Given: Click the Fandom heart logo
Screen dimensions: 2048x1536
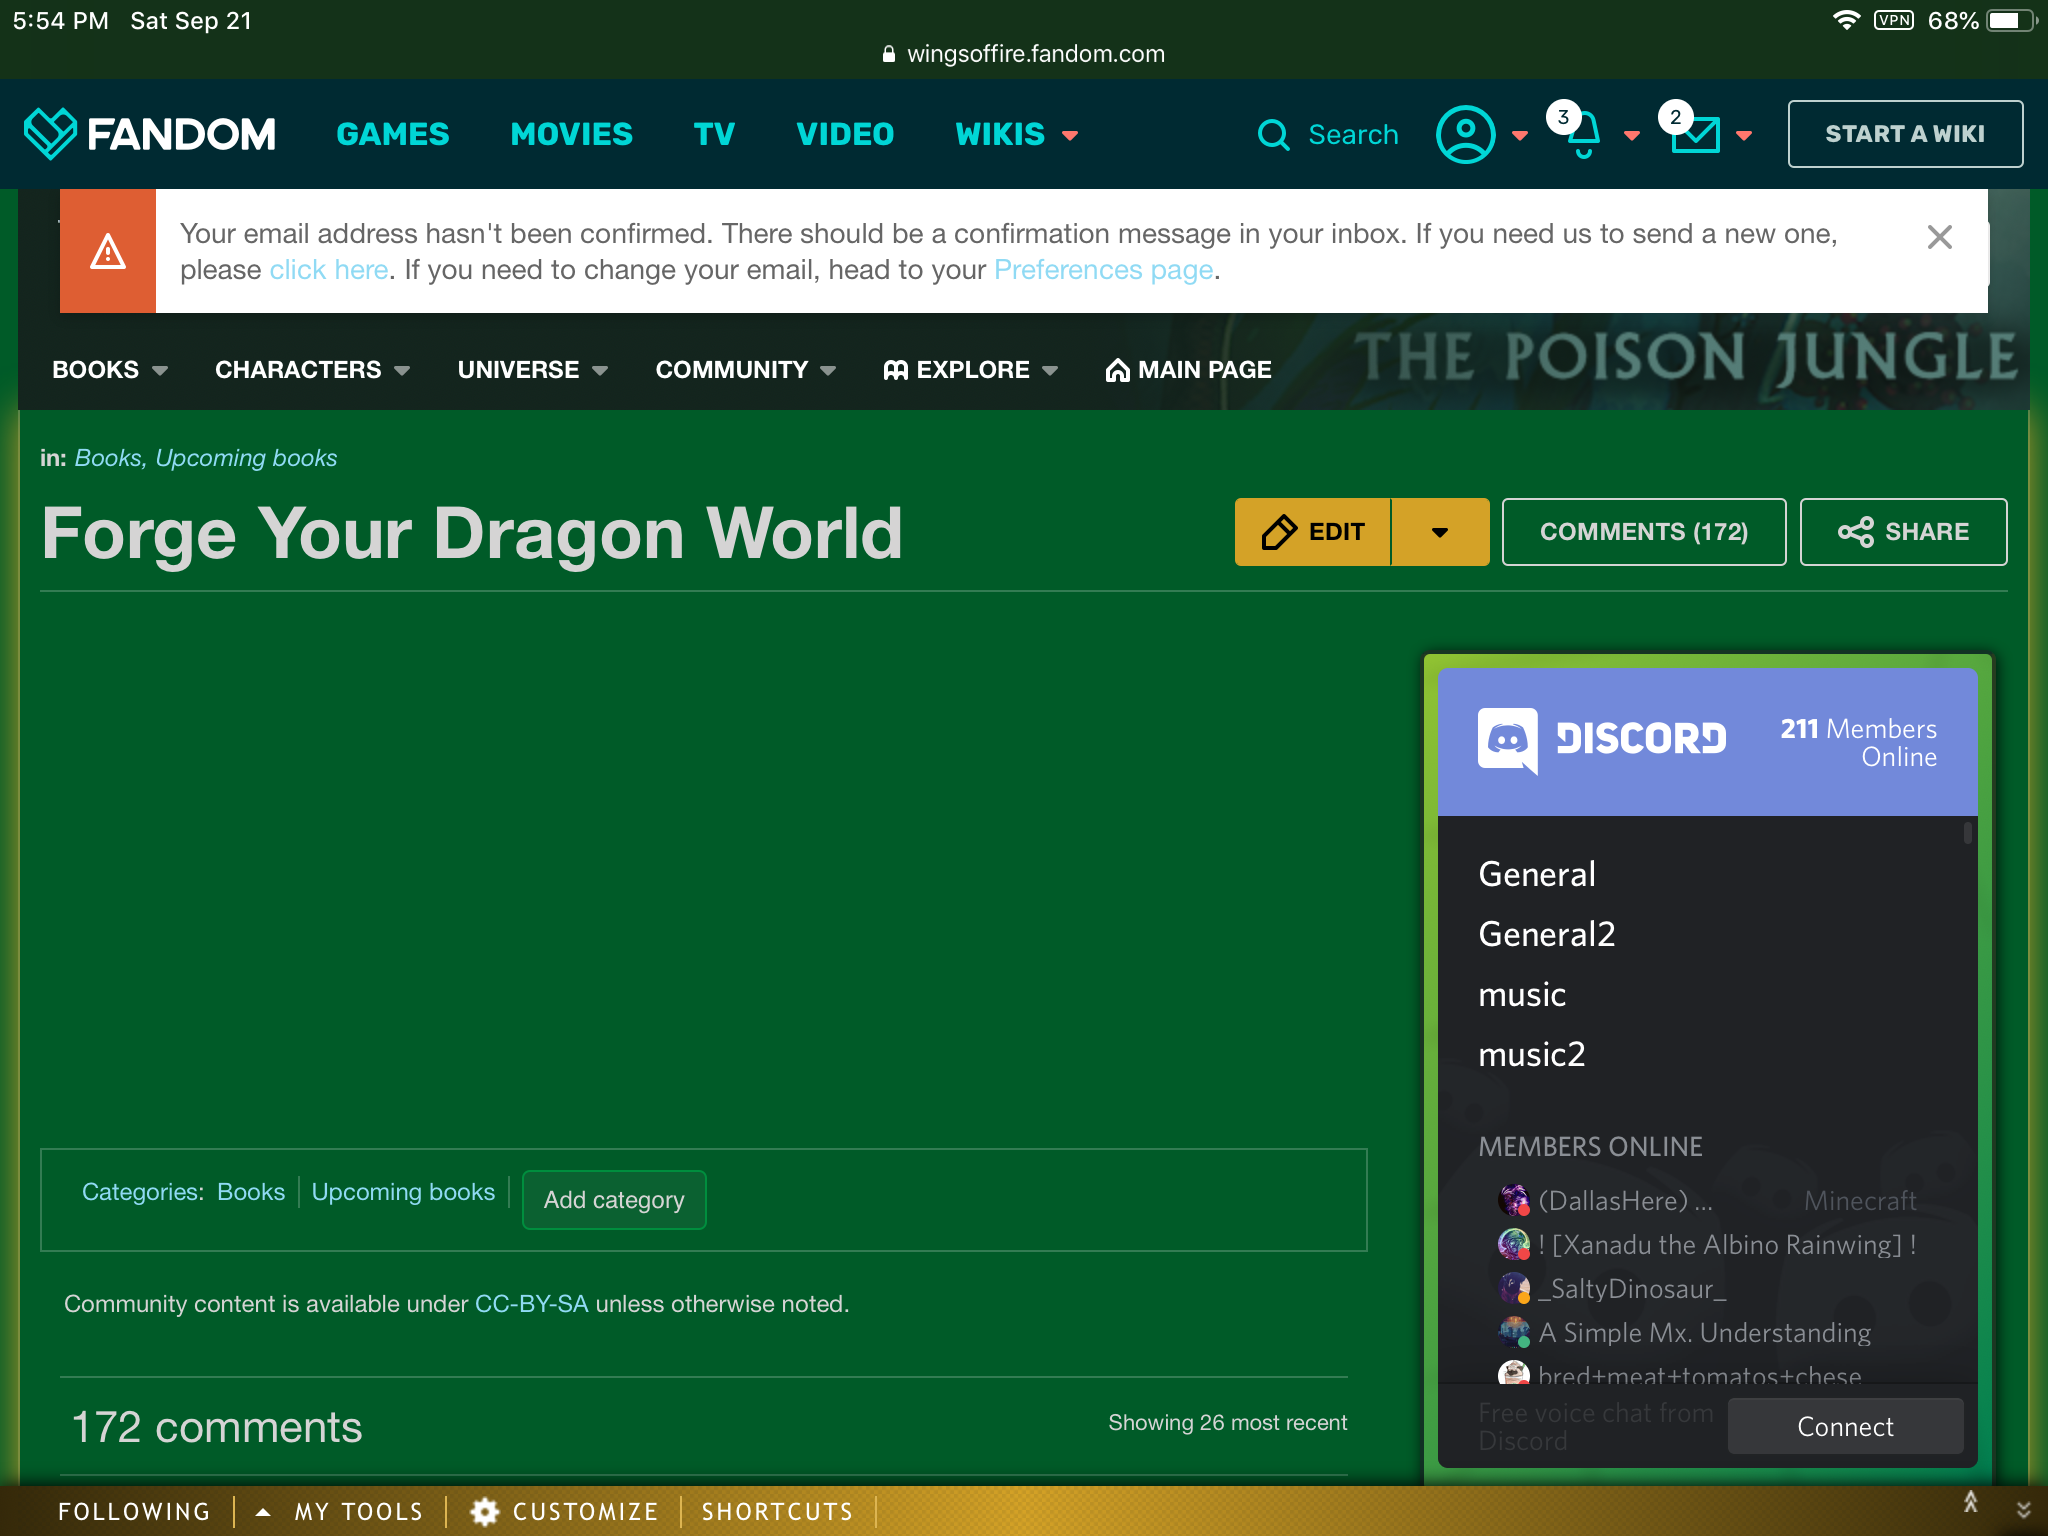Looking at the screenshot, I should tap(50, 134).
